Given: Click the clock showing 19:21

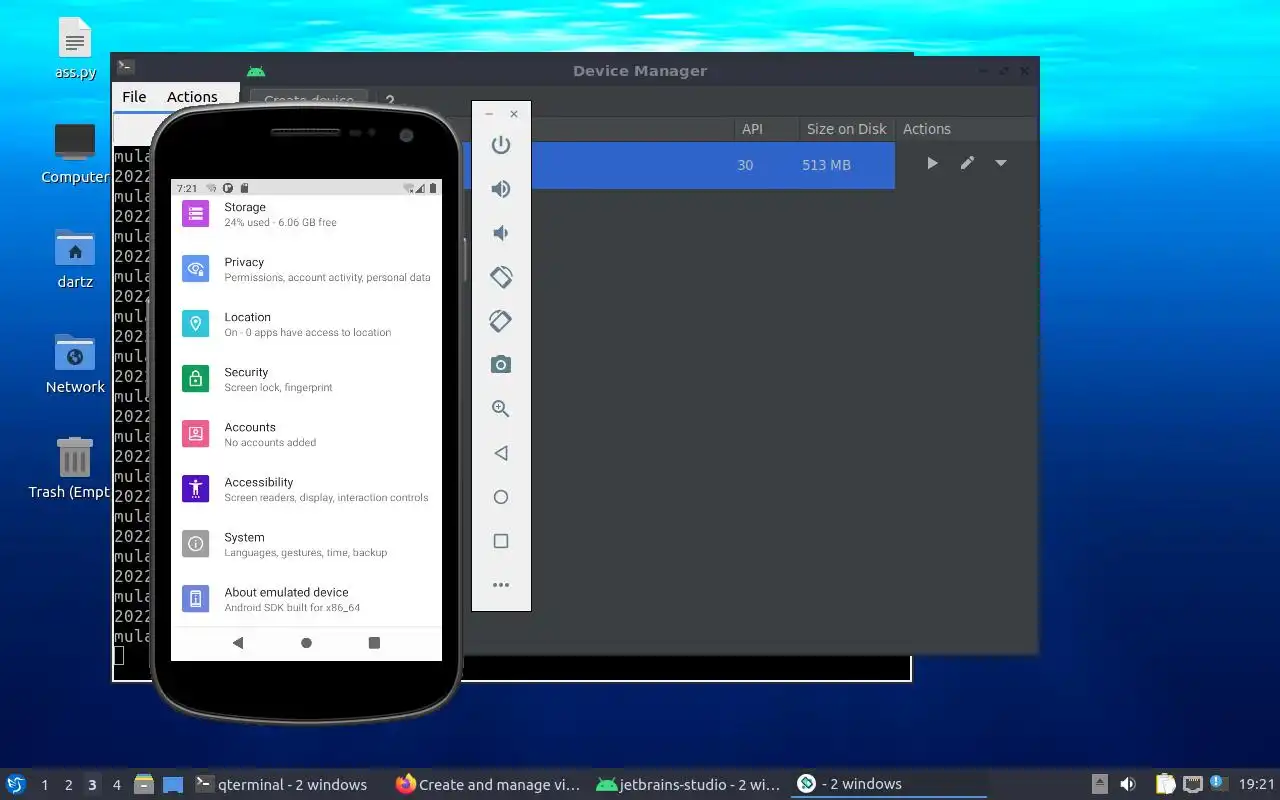Looking at the screenshot, I should click(1257, 785).
